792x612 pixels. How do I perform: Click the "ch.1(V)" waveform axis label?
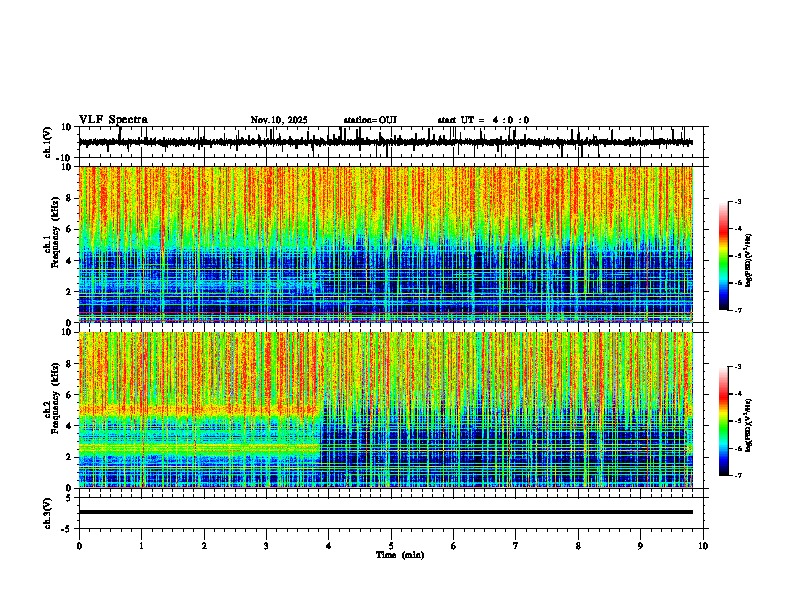point(48,142)
